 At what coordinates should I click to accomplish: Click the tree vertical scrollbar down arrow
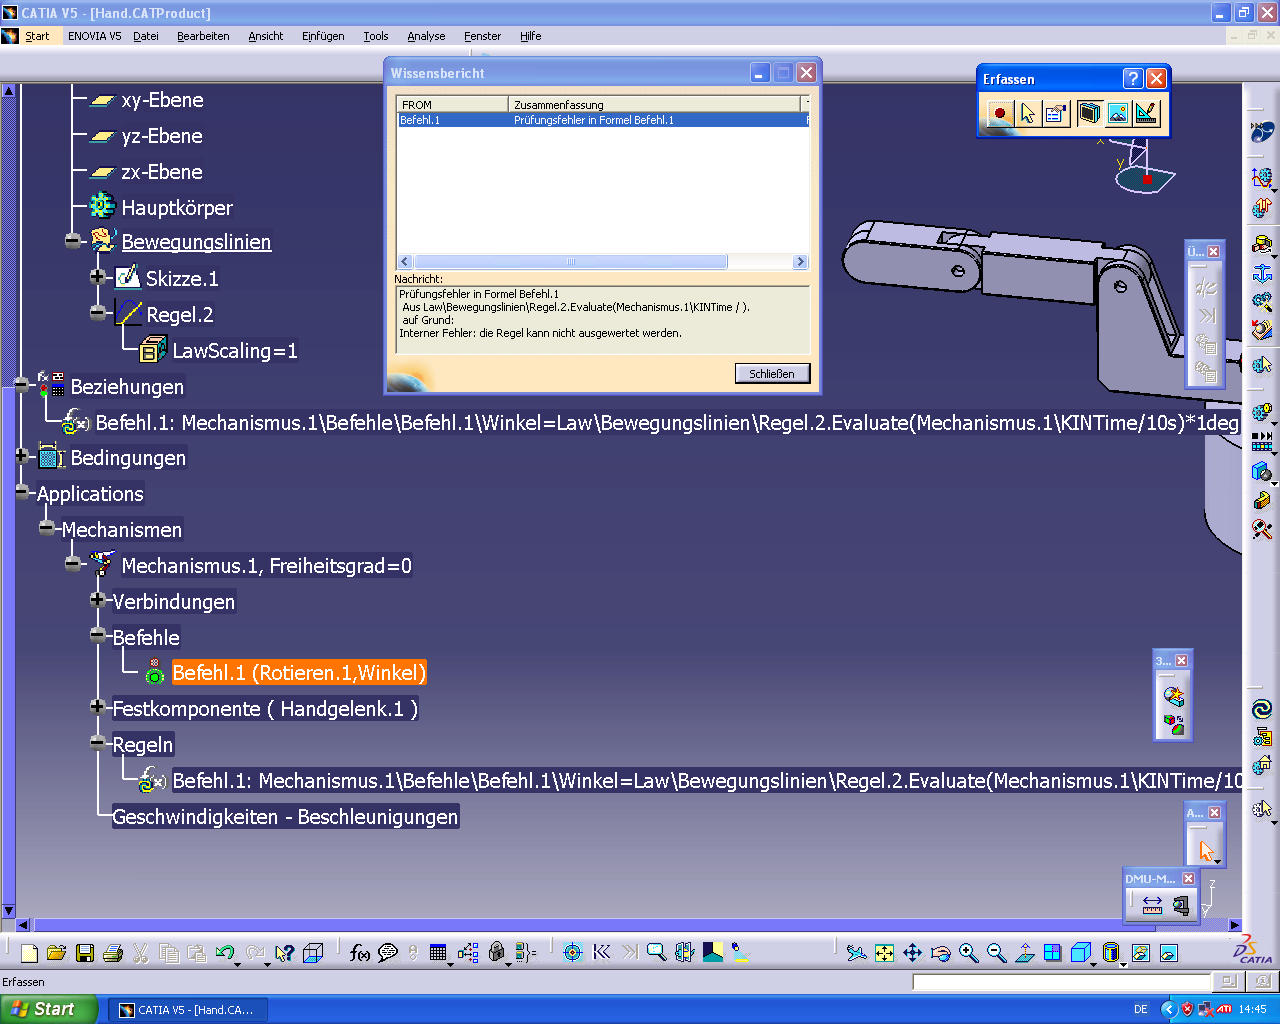[9, 911]
